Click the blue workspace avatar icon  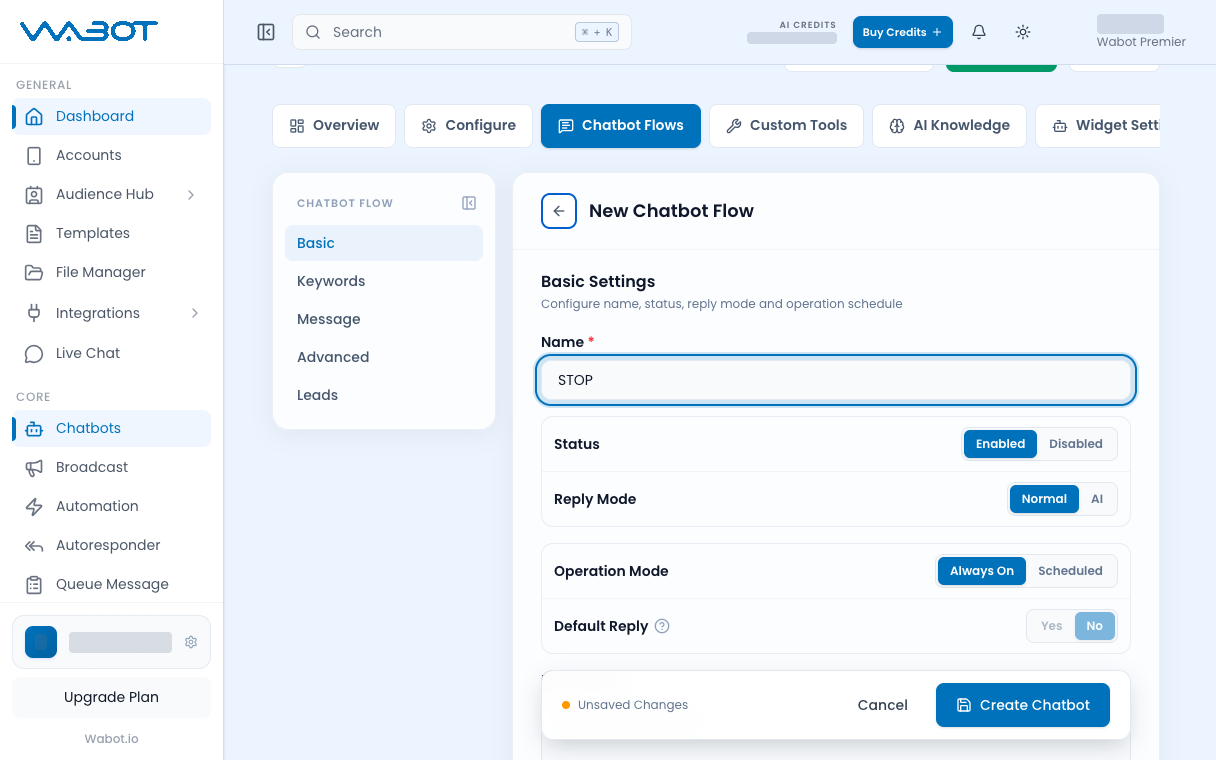41,642
